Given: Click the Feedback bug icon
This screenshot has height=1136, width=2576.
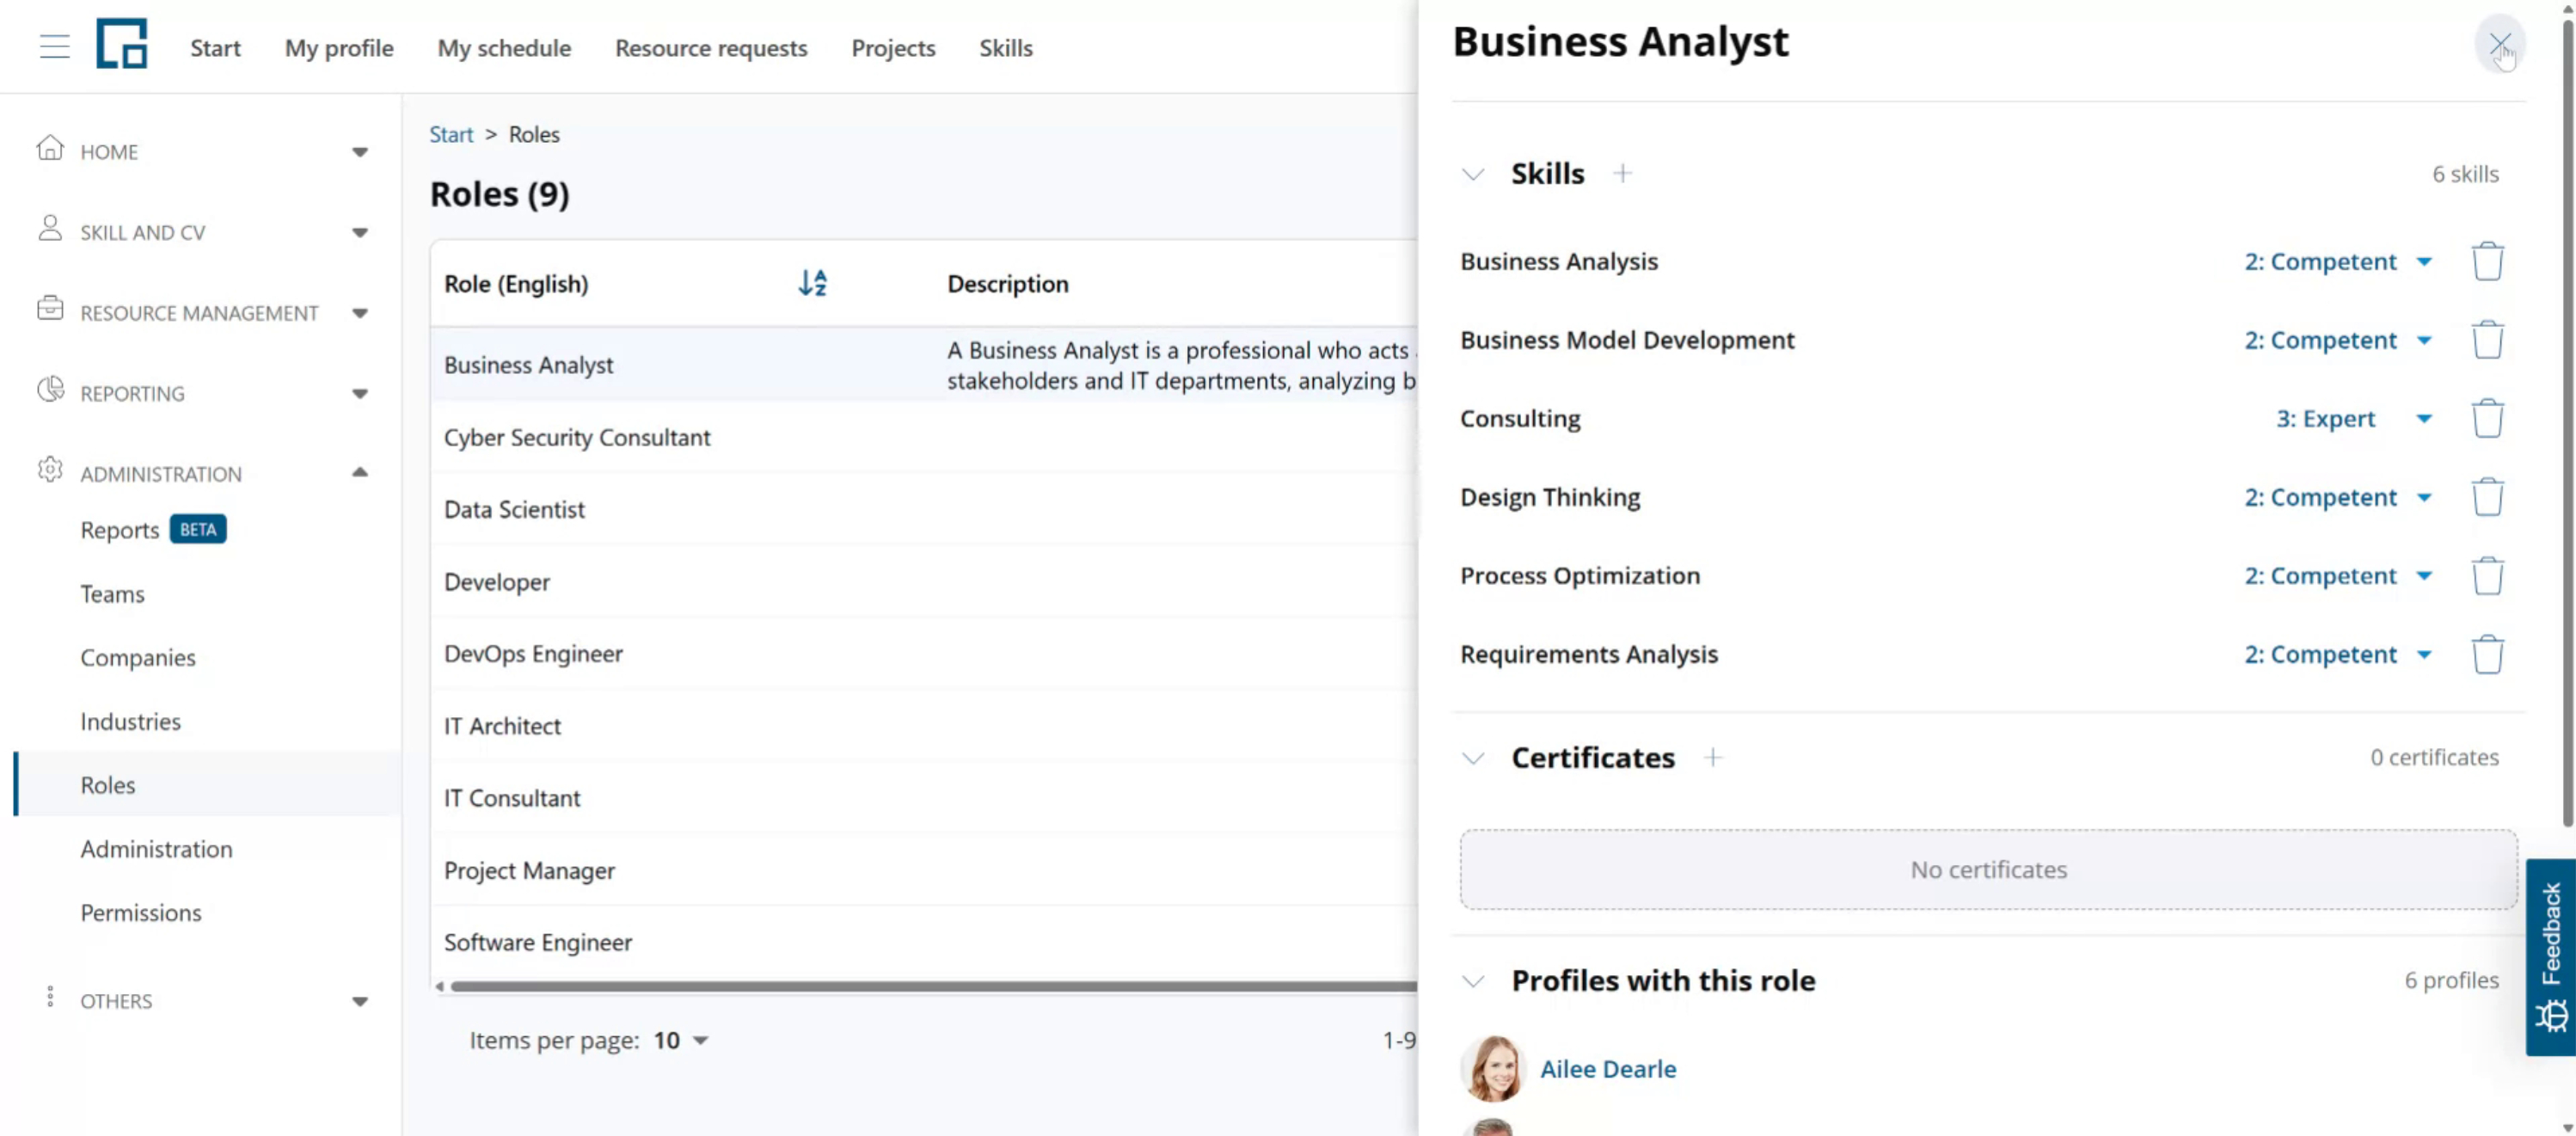Looking at the screenshot, I should coord(2551,1016).
